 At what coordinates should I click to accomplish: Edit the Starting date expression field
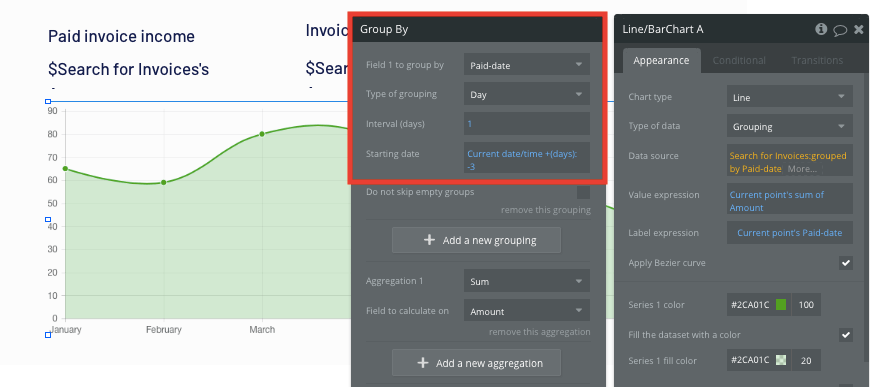527,160
